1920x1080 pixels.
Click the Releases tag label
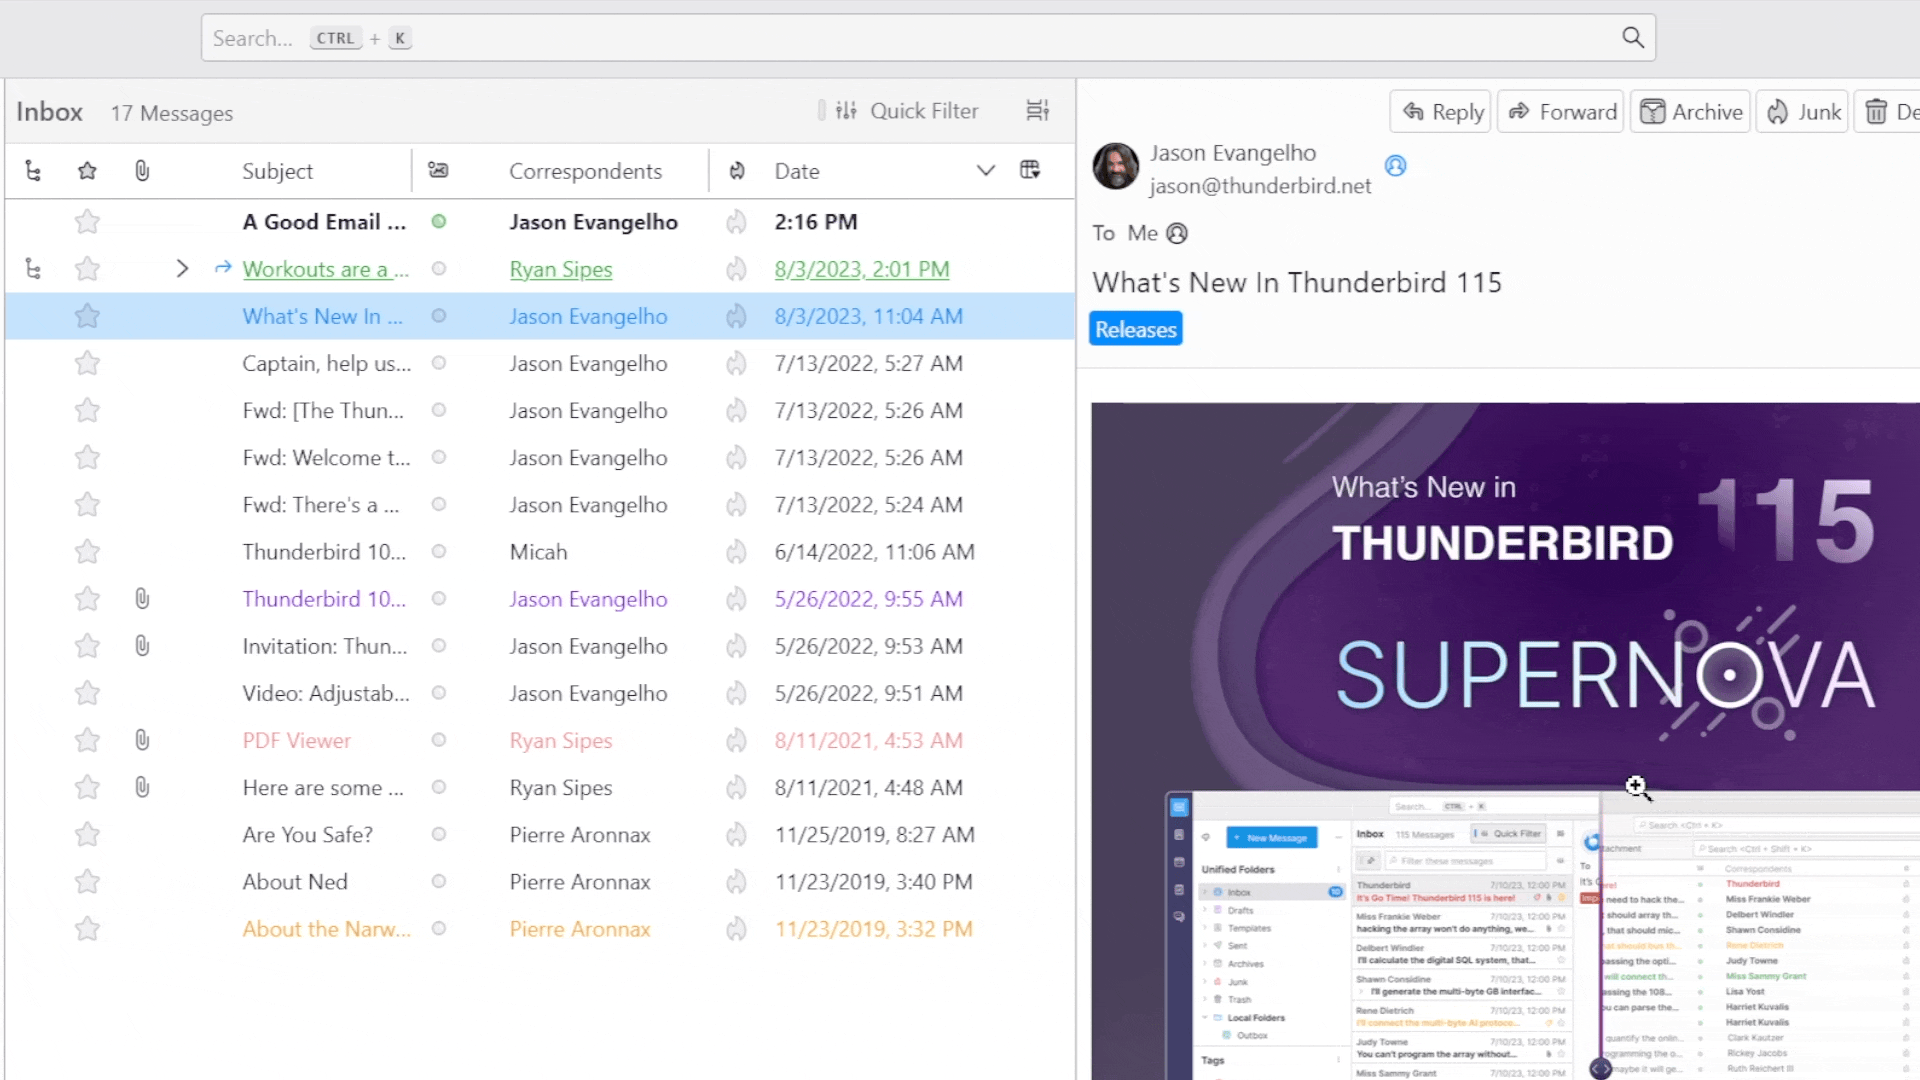(x=1136, y=329)
